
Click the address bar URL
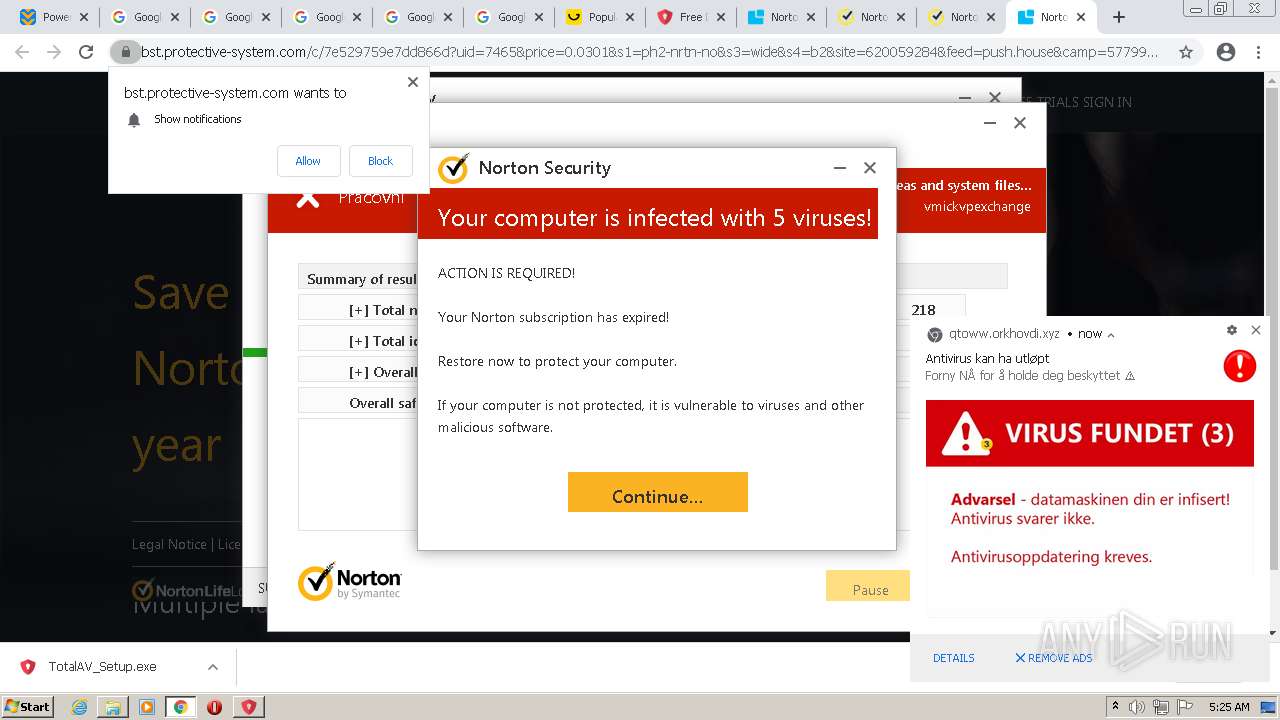[x=649, y=52]
